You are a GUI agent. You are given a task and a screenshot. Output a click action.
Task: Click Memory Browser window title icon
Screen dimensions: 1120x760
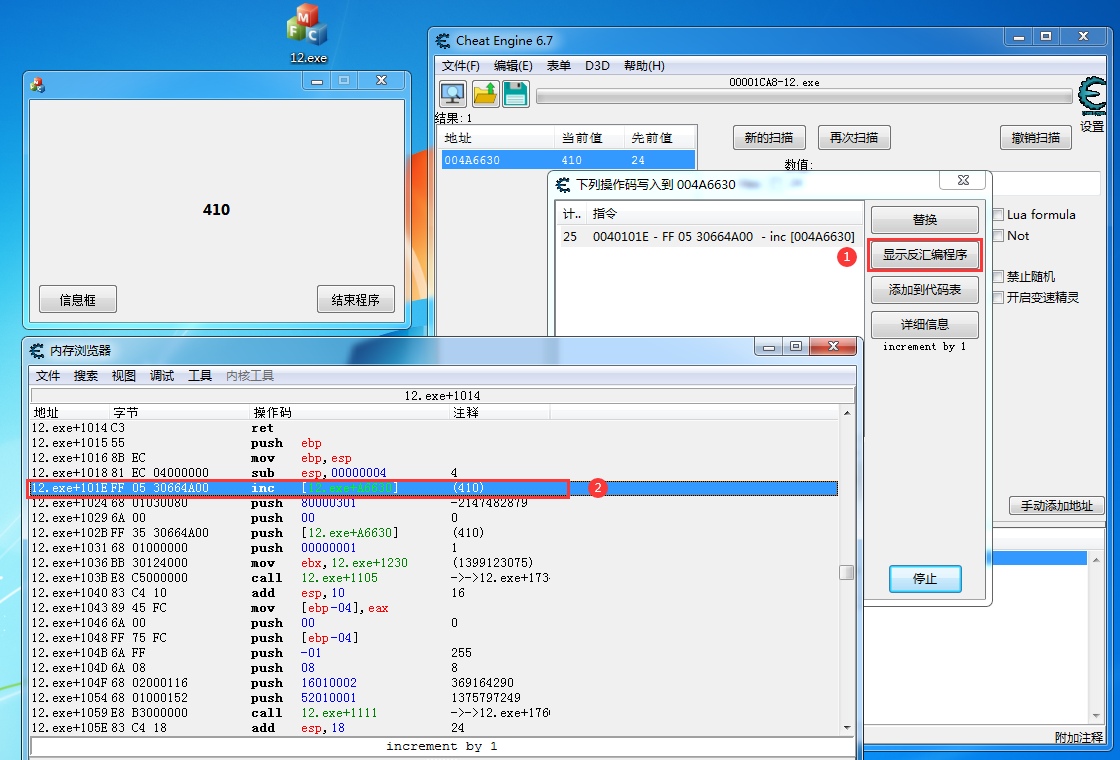click(x=36, y=351)
